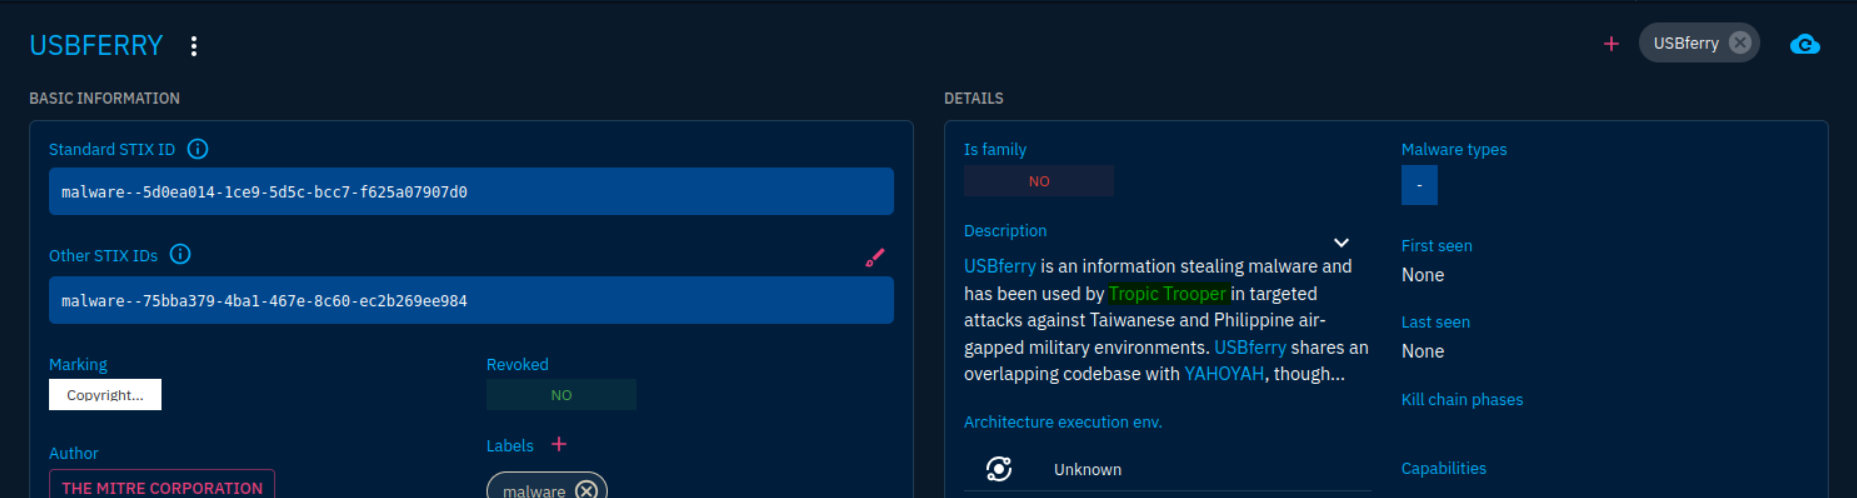The height and width of the screenshot is (498, 1857).
Task: Open The MITRE Corporation author
Action: coord(162,485)
